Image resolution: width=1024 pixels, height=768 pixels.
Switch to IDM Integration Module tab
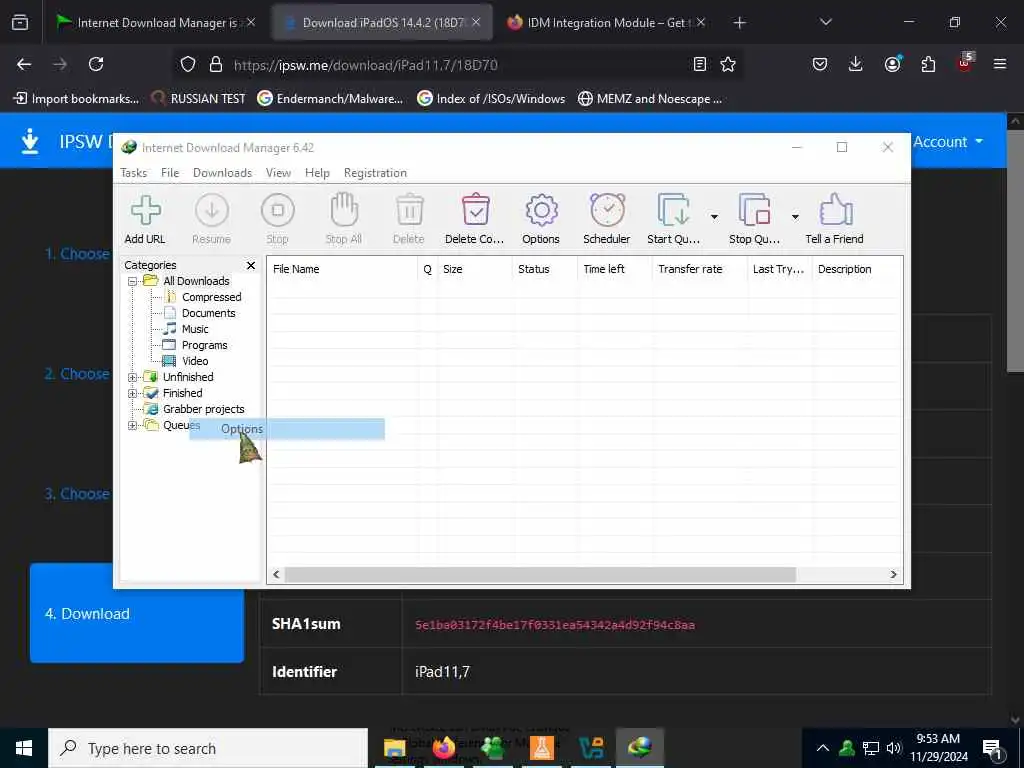[x=606, y=23]
